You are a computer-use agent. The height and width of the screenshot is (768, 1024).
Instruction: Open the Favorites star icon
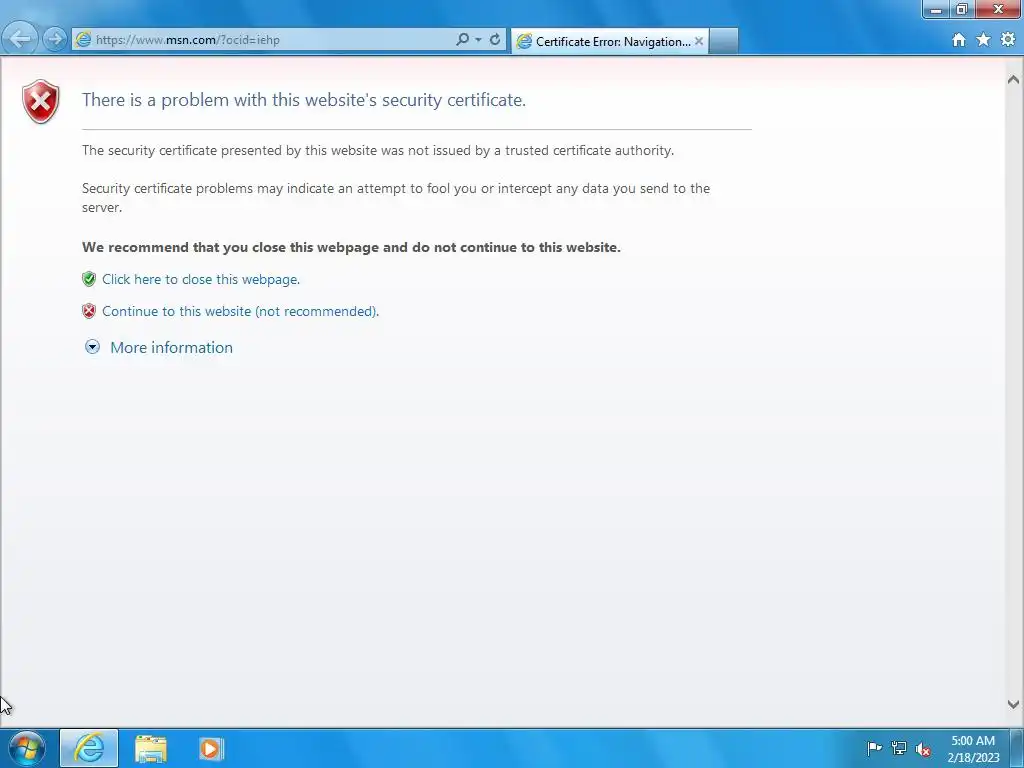click(983, 40)
